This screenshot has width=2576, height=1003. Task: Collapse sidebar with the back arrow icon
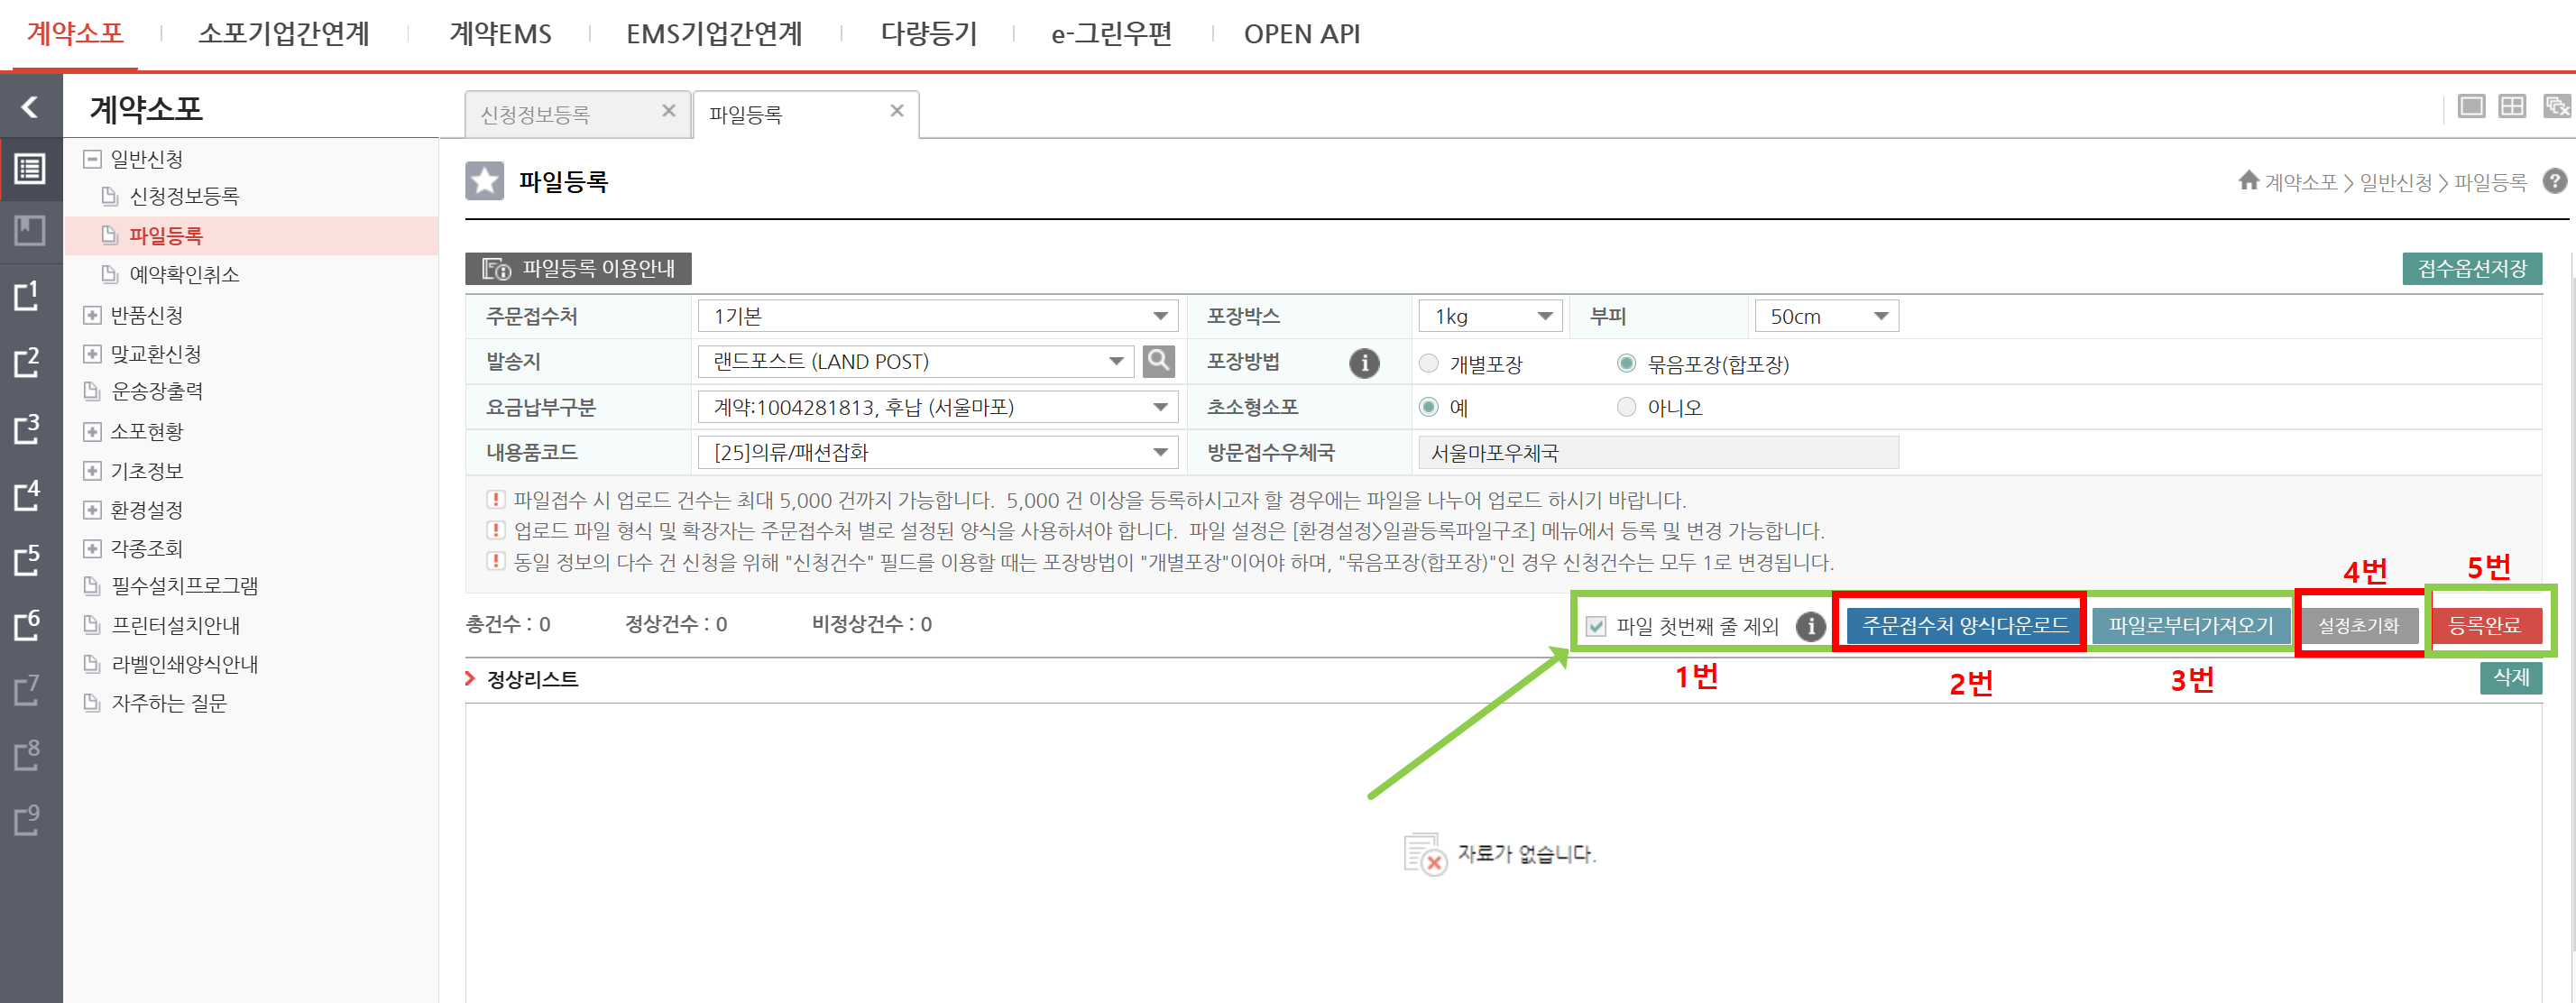[x=30, y=106]
